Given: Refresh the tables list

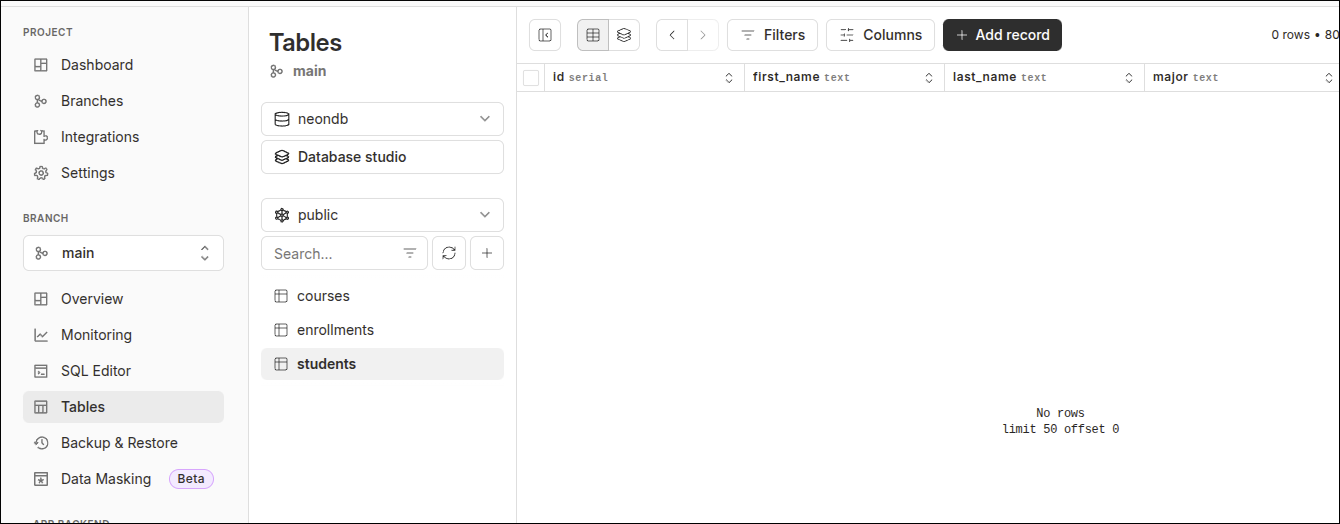Looking at the screenshot, I should tap(449, 253).
